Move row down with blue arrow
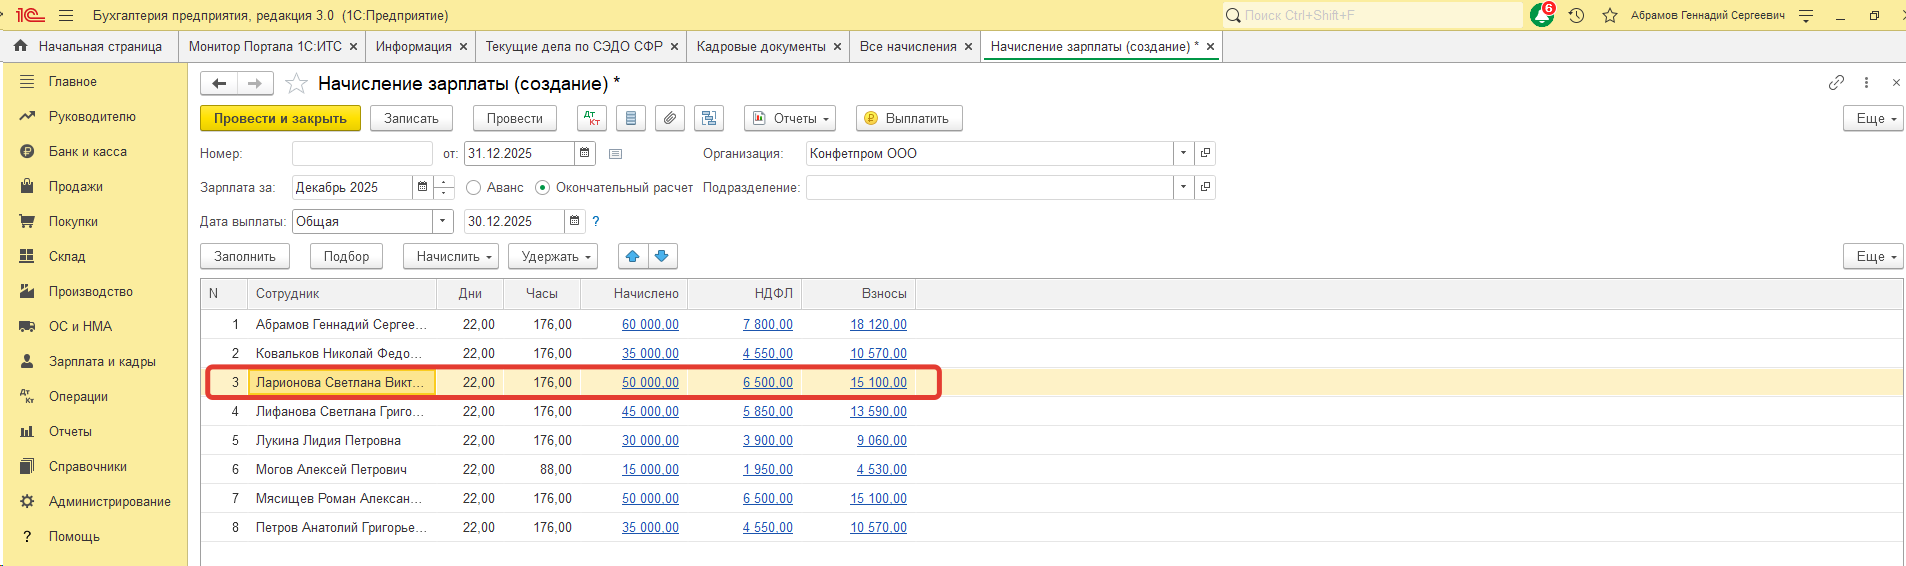Viewport: 1906px width, 566px height. pos(662,256)
